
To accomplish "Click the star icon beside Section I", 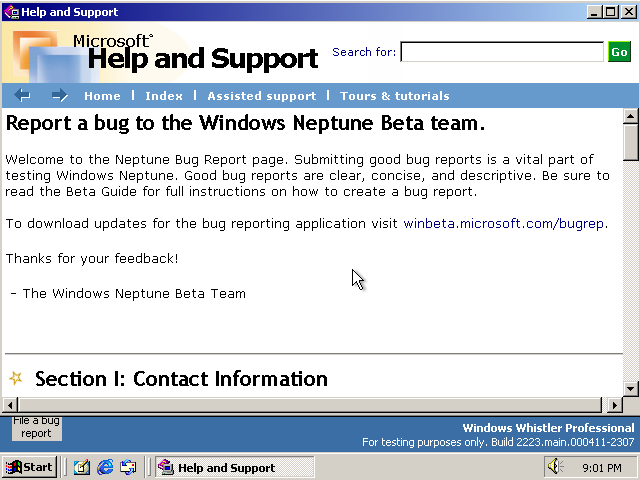I will click(15, 379).
